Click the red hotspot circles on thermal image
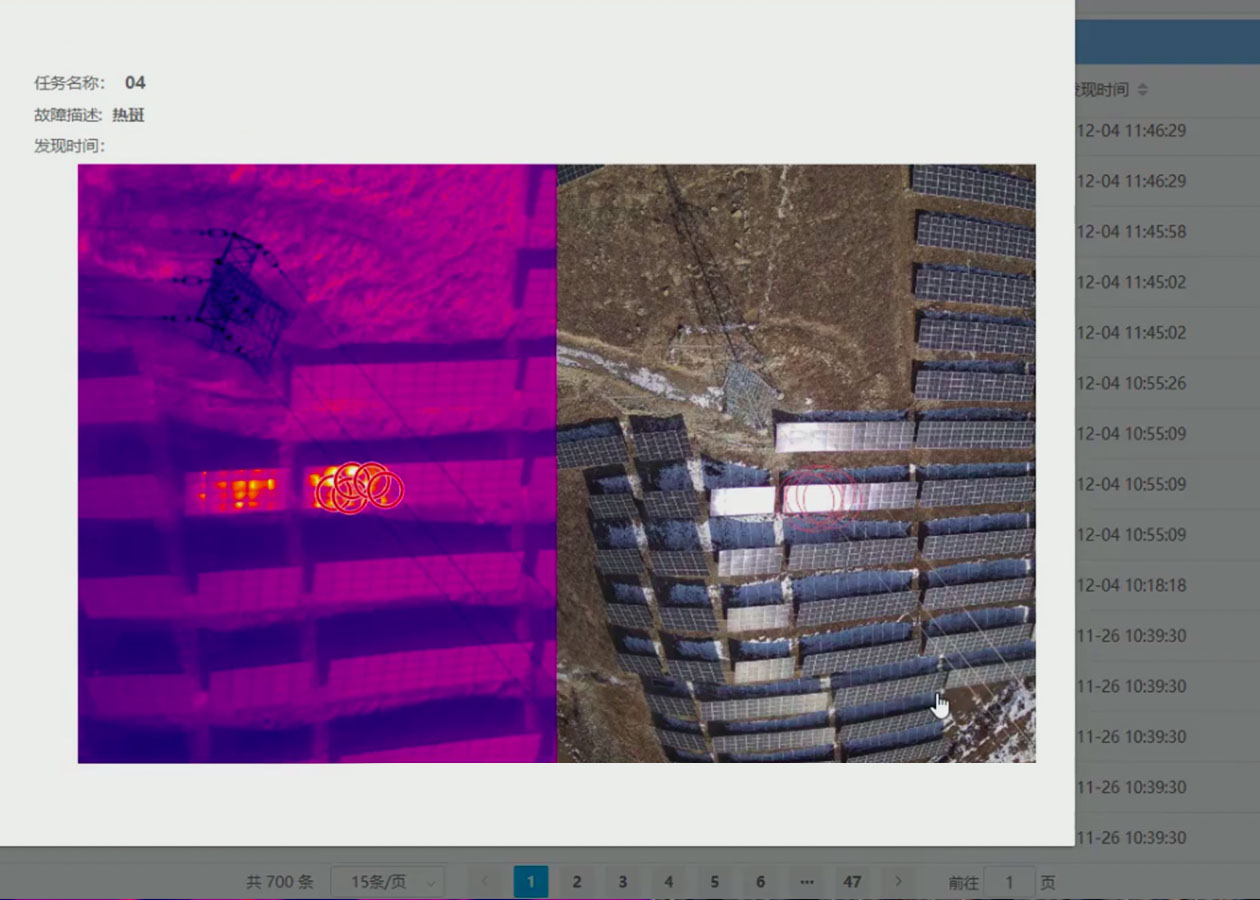This screenshot has height=900, width=1260. (x=358, y=487)
